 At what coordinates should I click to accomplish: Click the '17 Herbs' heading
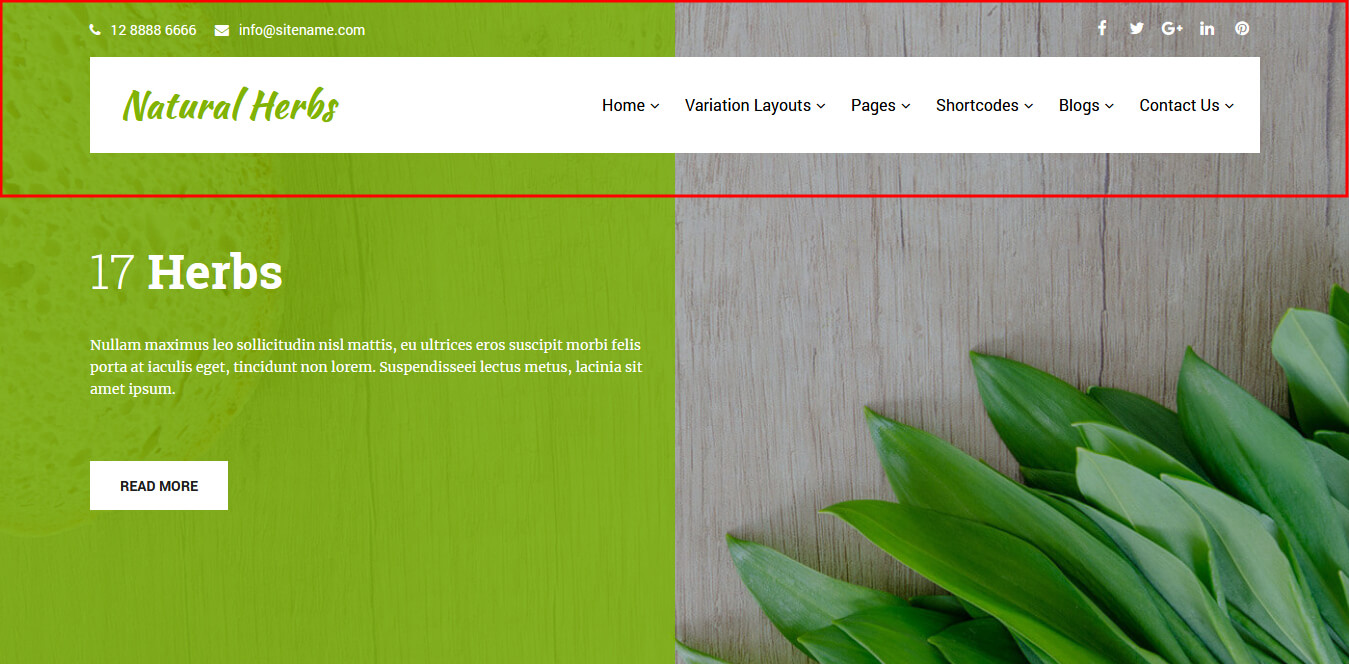pyautogui.click(x=186, y=272)
